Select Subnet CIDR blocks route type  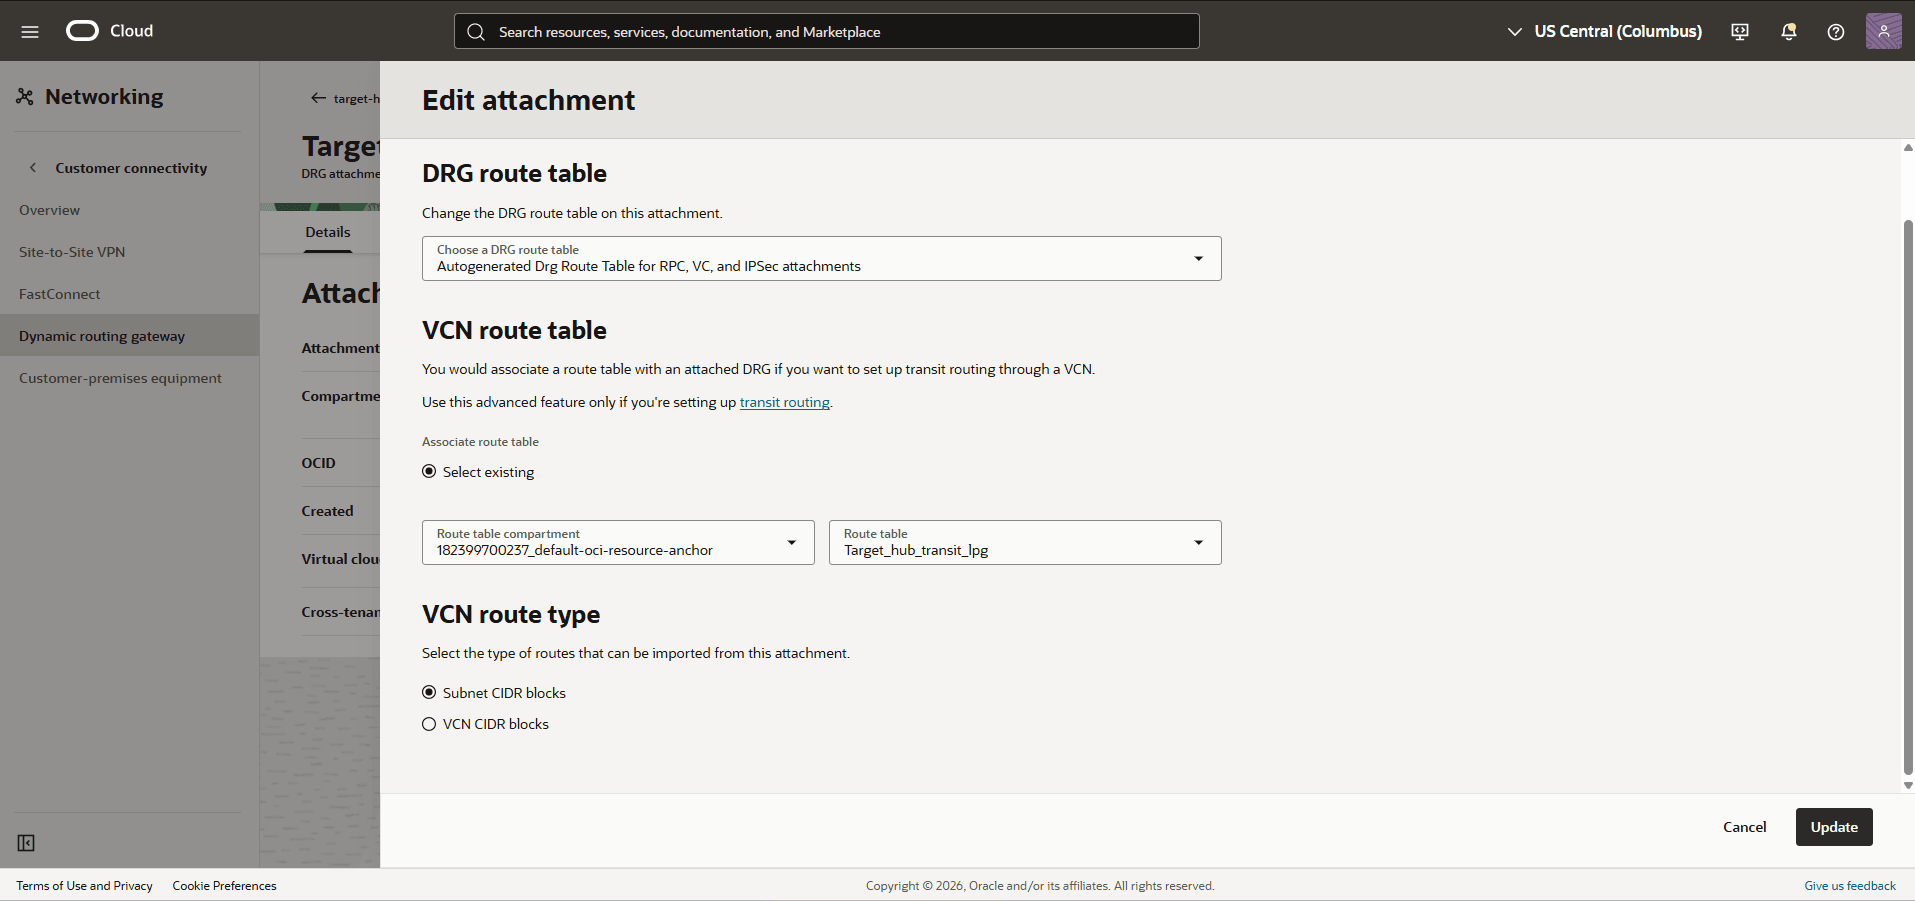429,692
